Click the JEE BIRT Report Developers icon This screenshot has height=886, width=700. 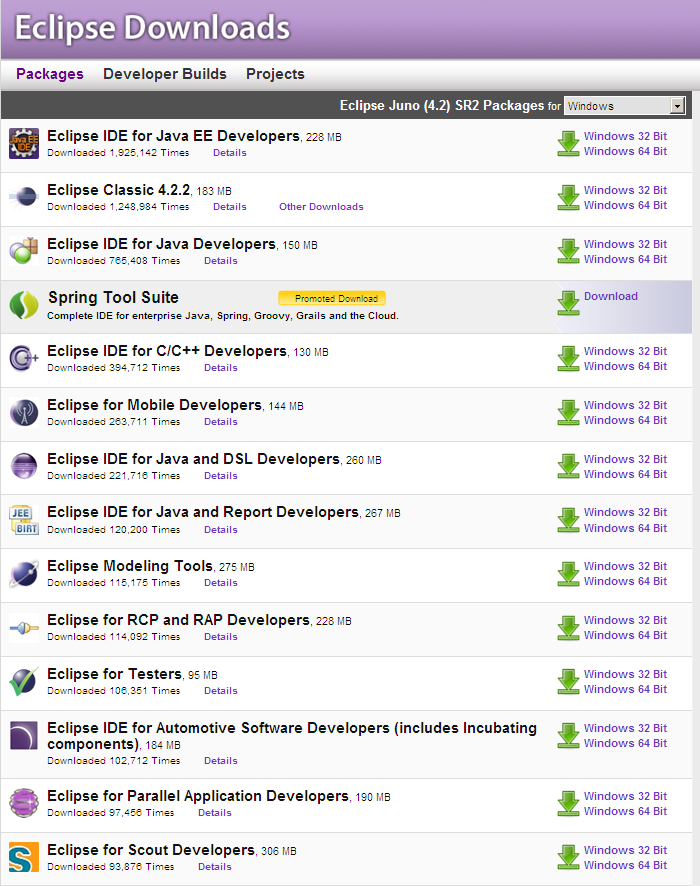(24, 520)
